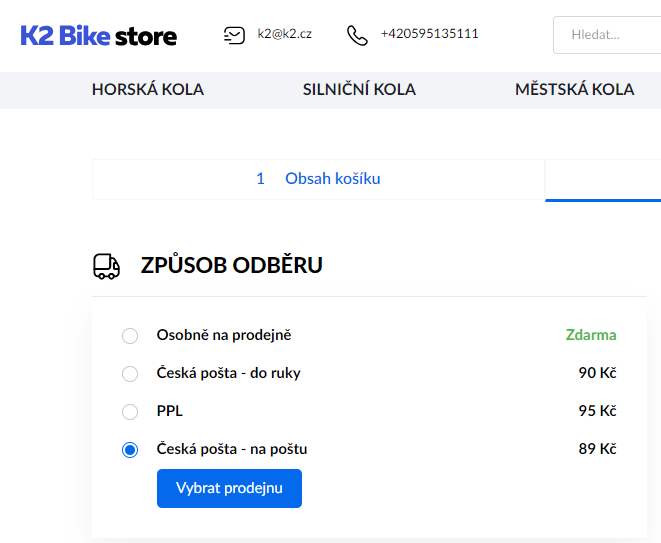Click the delivery truck icon
This screenshot has height=543, width=661.
pyautogui.click(x=106, y=266)
